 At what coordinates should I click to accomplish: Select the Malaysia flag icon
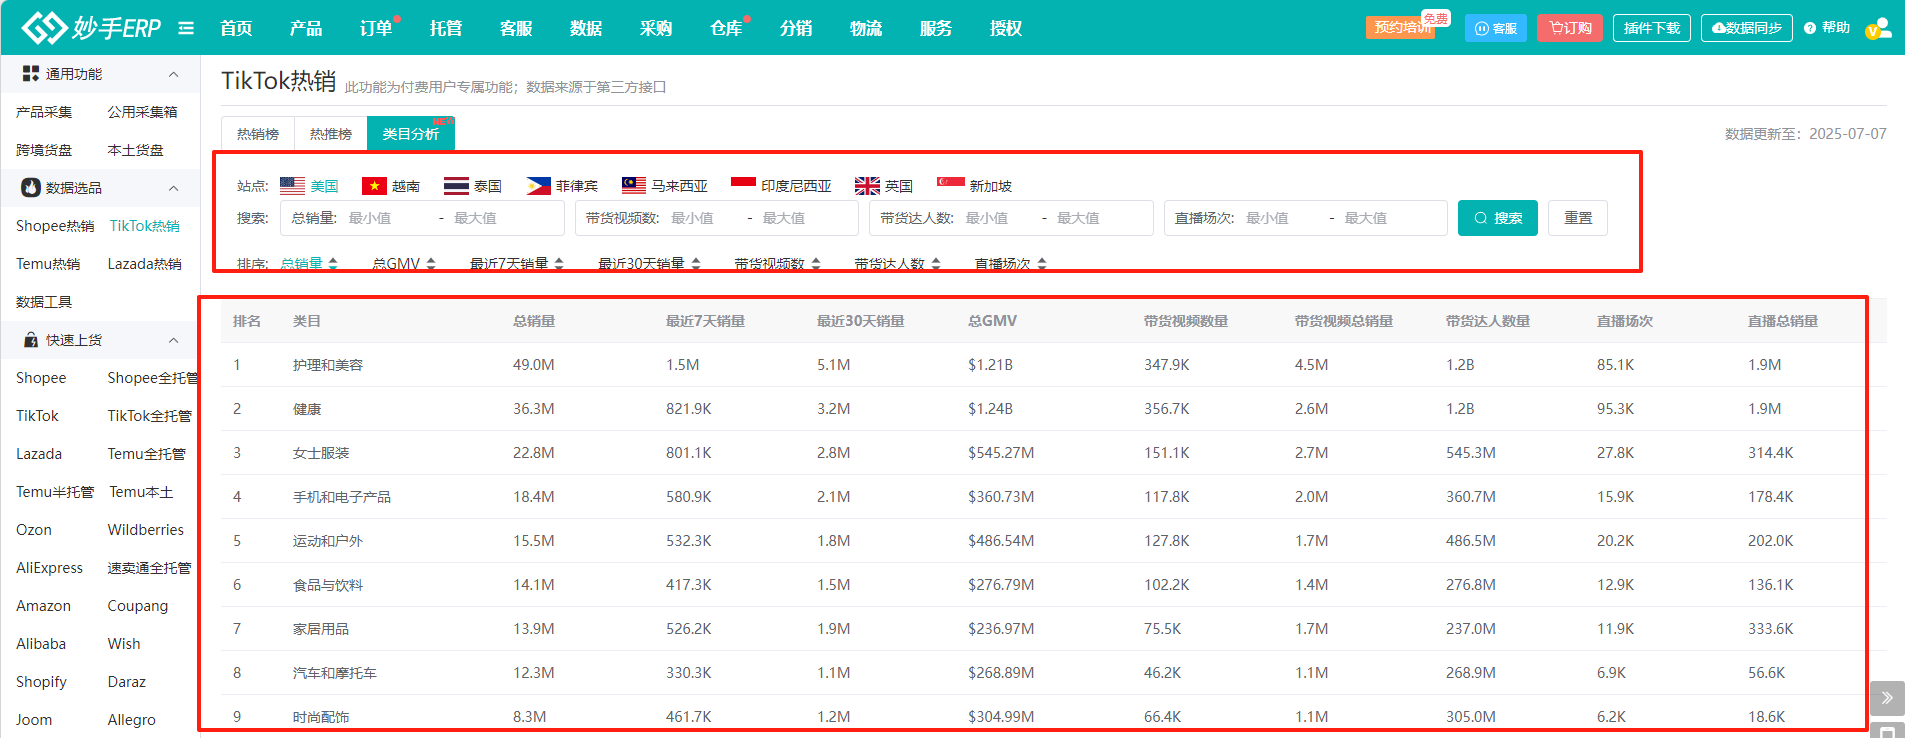pos(634,186)
